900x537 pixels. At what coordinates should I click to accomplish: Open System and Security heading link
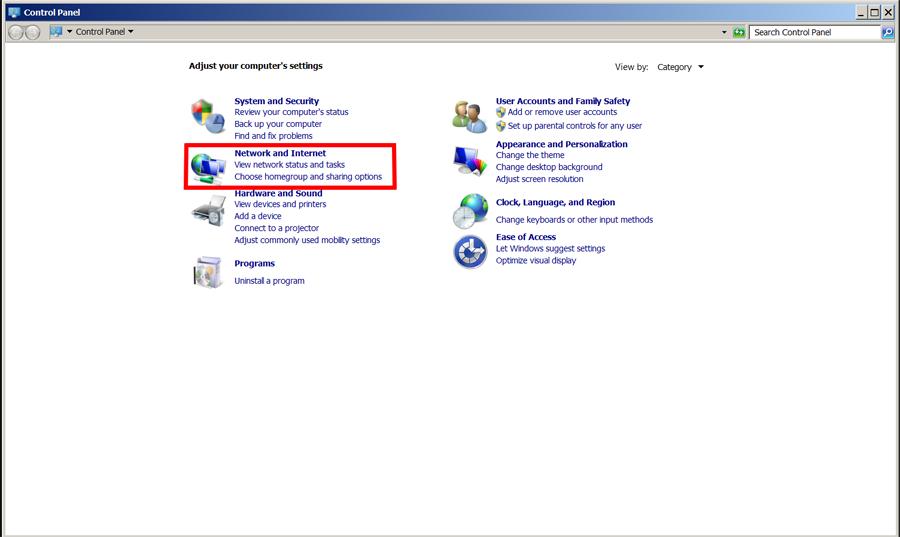pos(277,101)
